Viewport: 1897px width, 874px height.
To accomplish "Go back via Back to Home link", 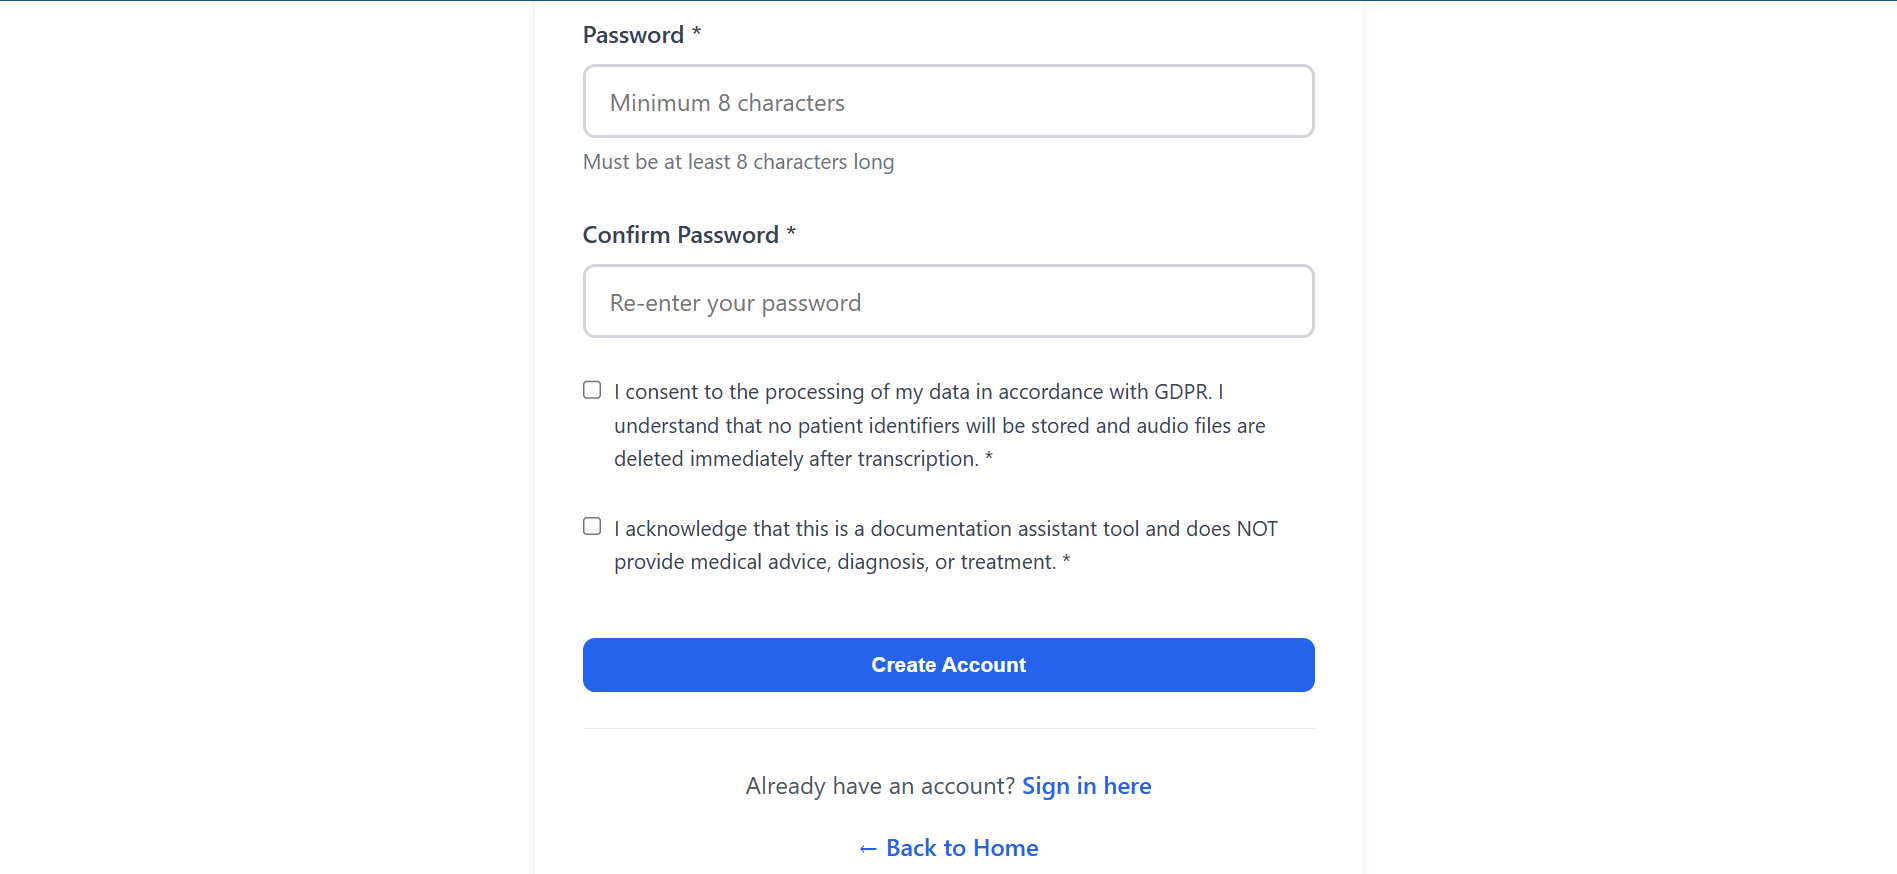I will pos(961,848).
